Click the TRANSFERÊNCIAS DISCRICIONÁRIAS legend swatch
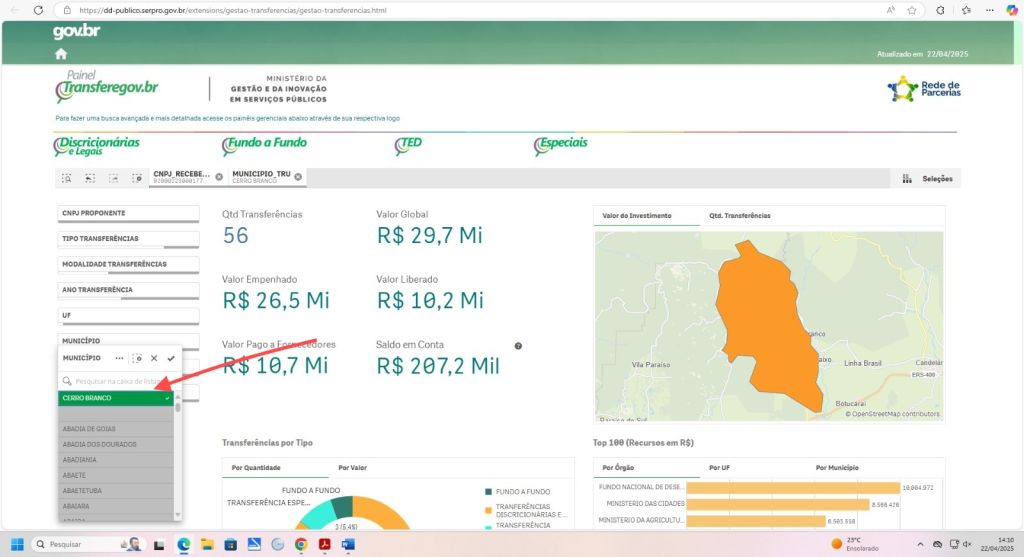The image size is (1024, 557). click(488, 510)
